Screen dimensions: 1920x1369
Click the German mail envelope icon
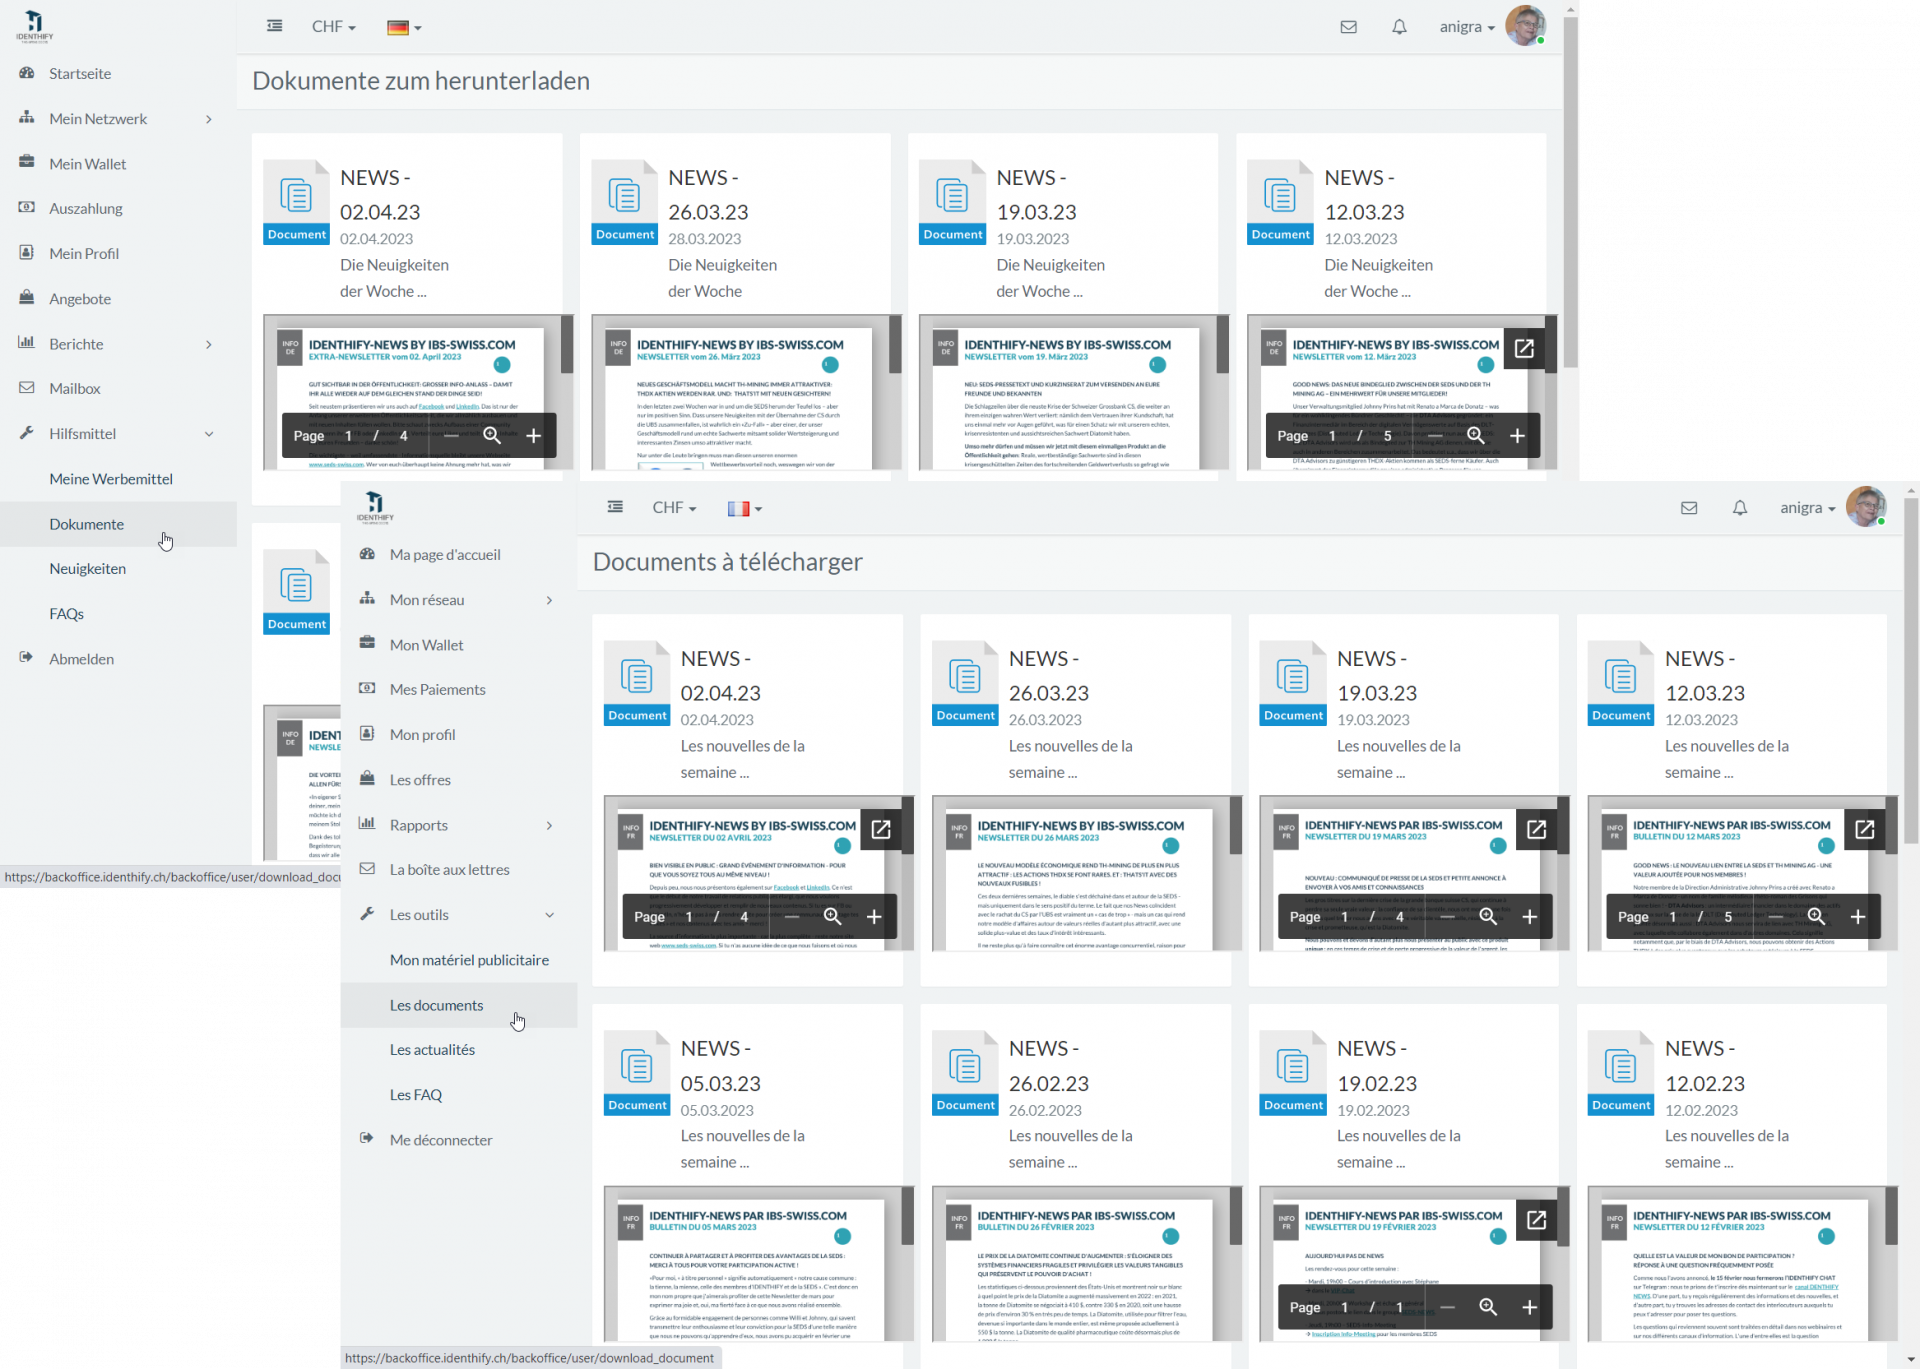[1348, 27]
